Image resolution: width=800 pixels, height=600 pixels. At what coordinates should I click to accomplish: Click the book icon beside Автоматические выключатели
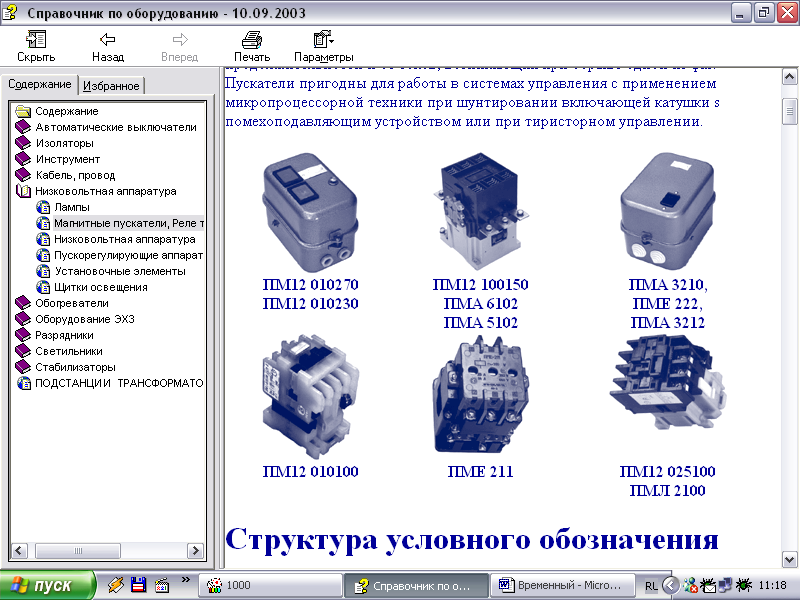pos(23,127)
